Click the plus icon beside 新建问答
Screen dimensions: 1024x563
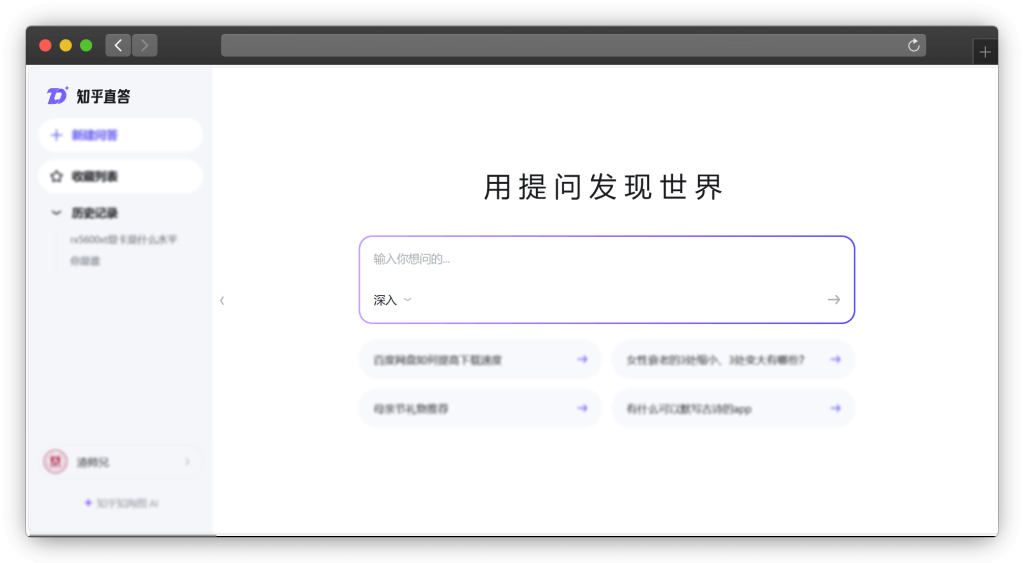[56, 135]
